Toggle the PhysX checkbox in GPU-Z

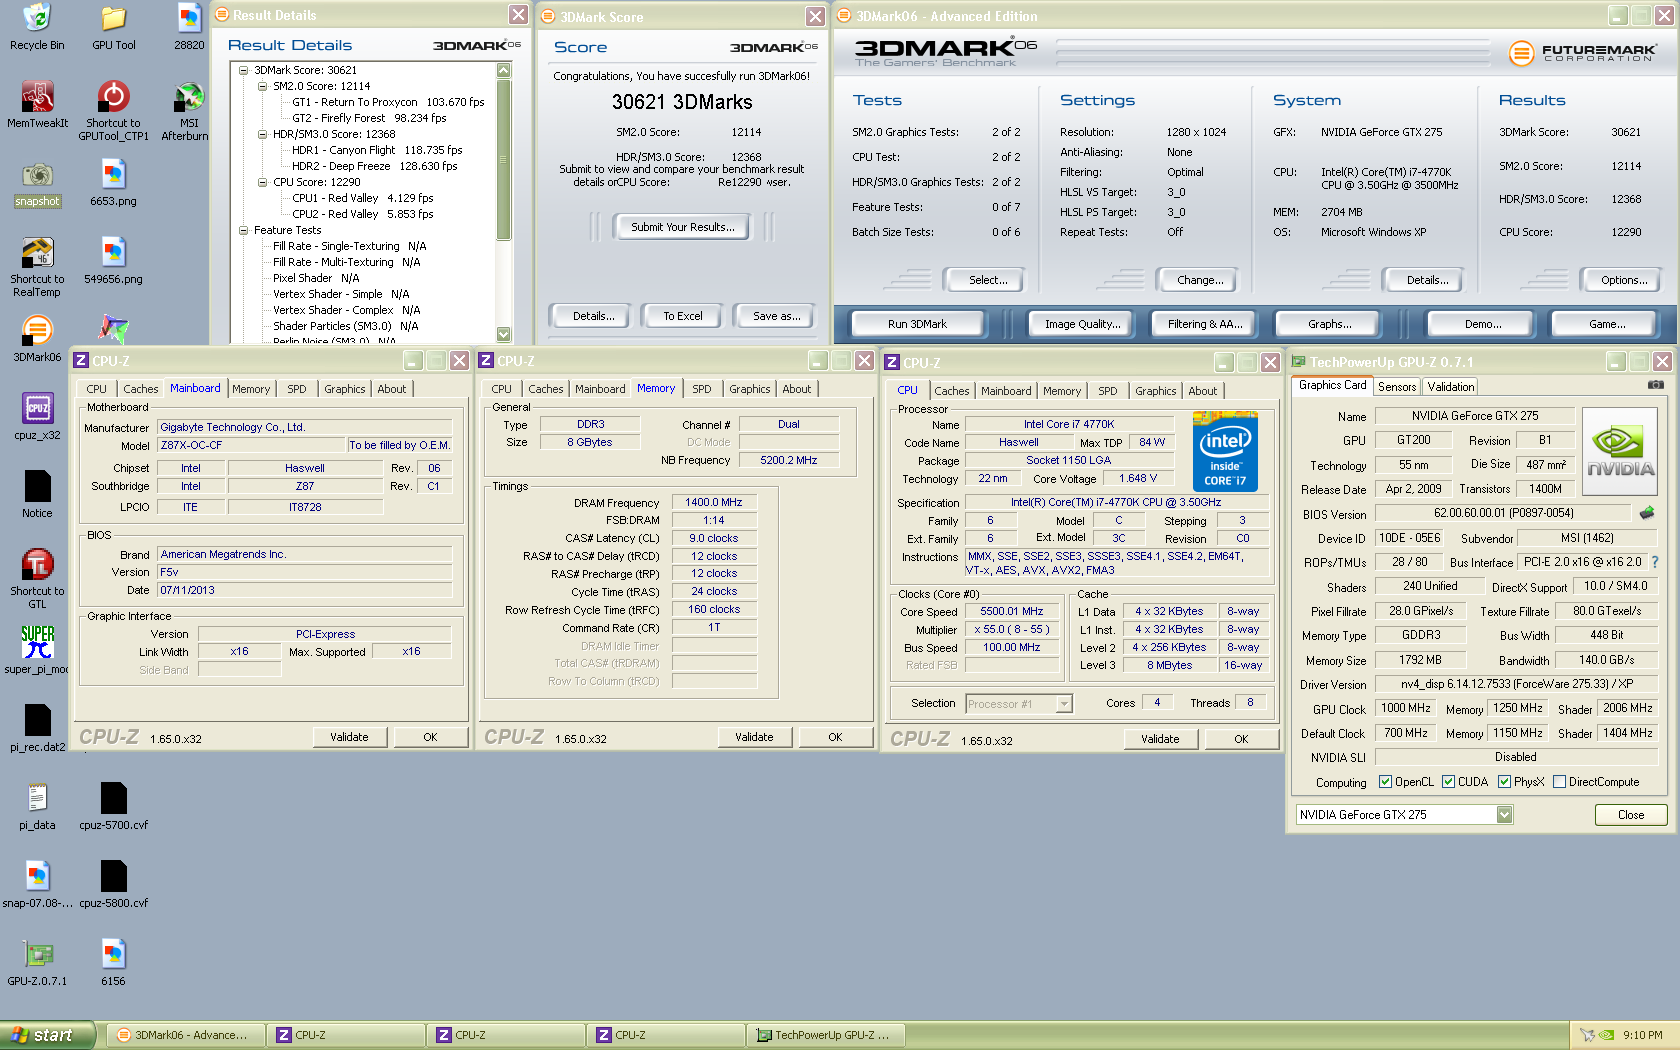click(x=1504, y=782)
